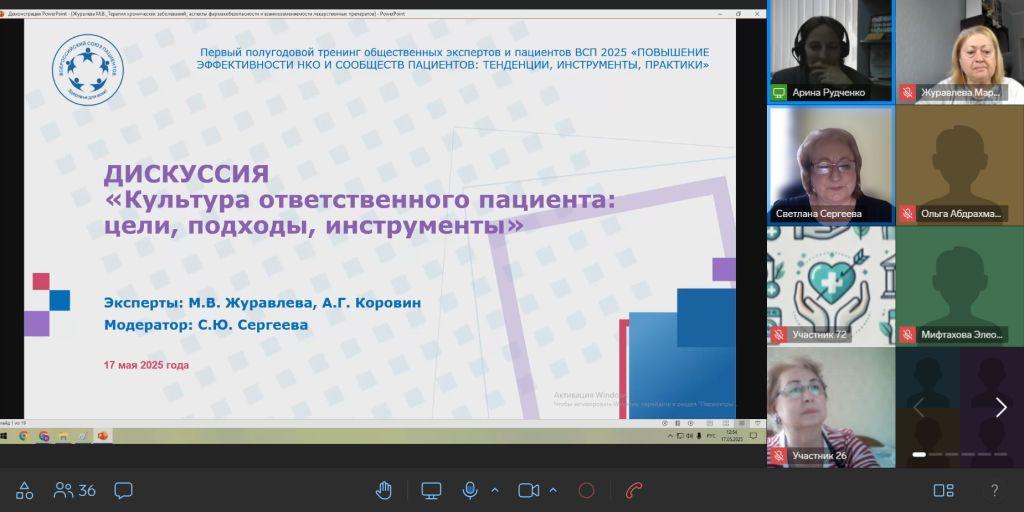Go to the previous page of participants

(919, 407)
